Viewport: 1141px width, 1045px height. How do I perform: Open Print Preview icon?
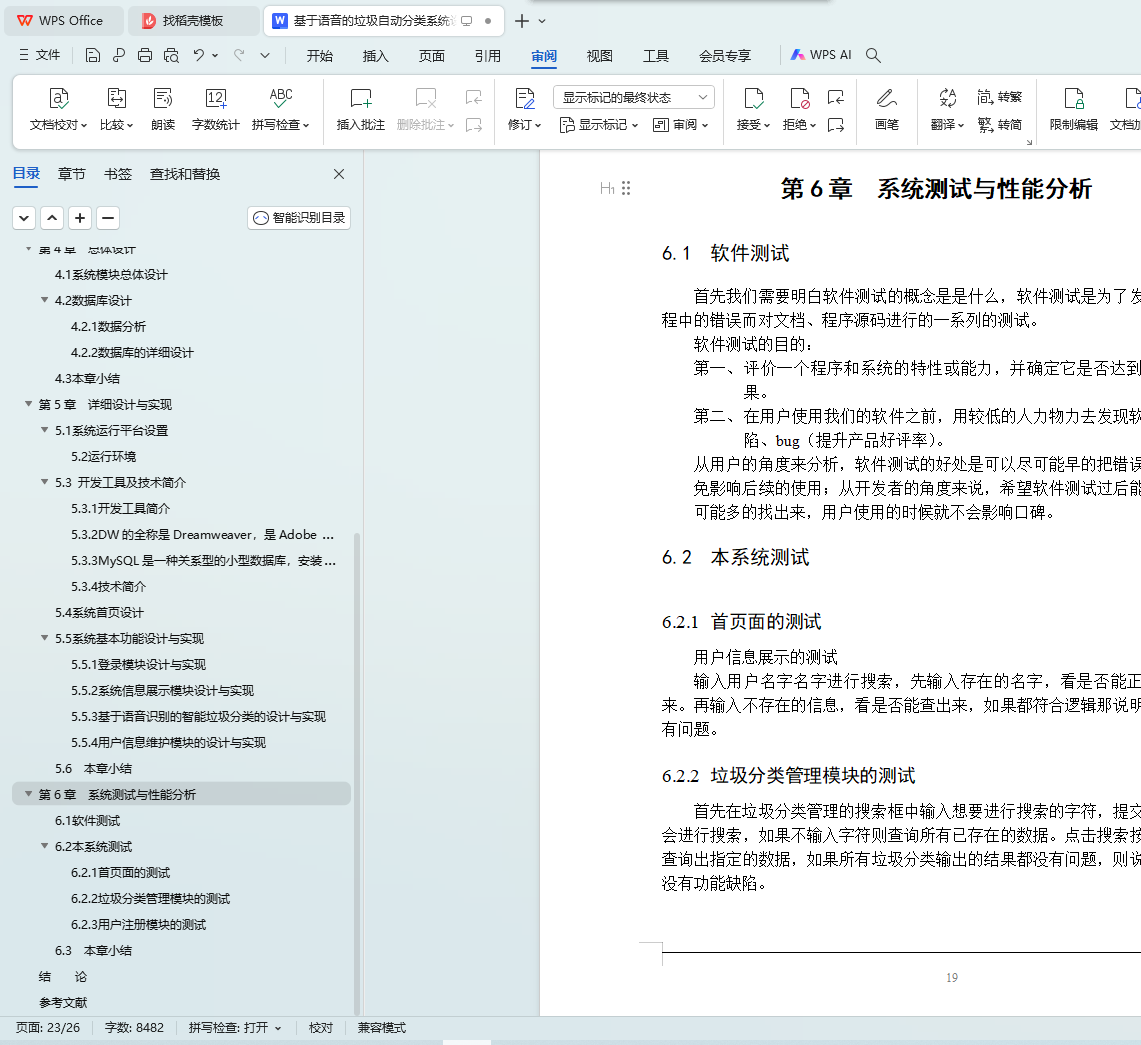(x=171, y=55)
